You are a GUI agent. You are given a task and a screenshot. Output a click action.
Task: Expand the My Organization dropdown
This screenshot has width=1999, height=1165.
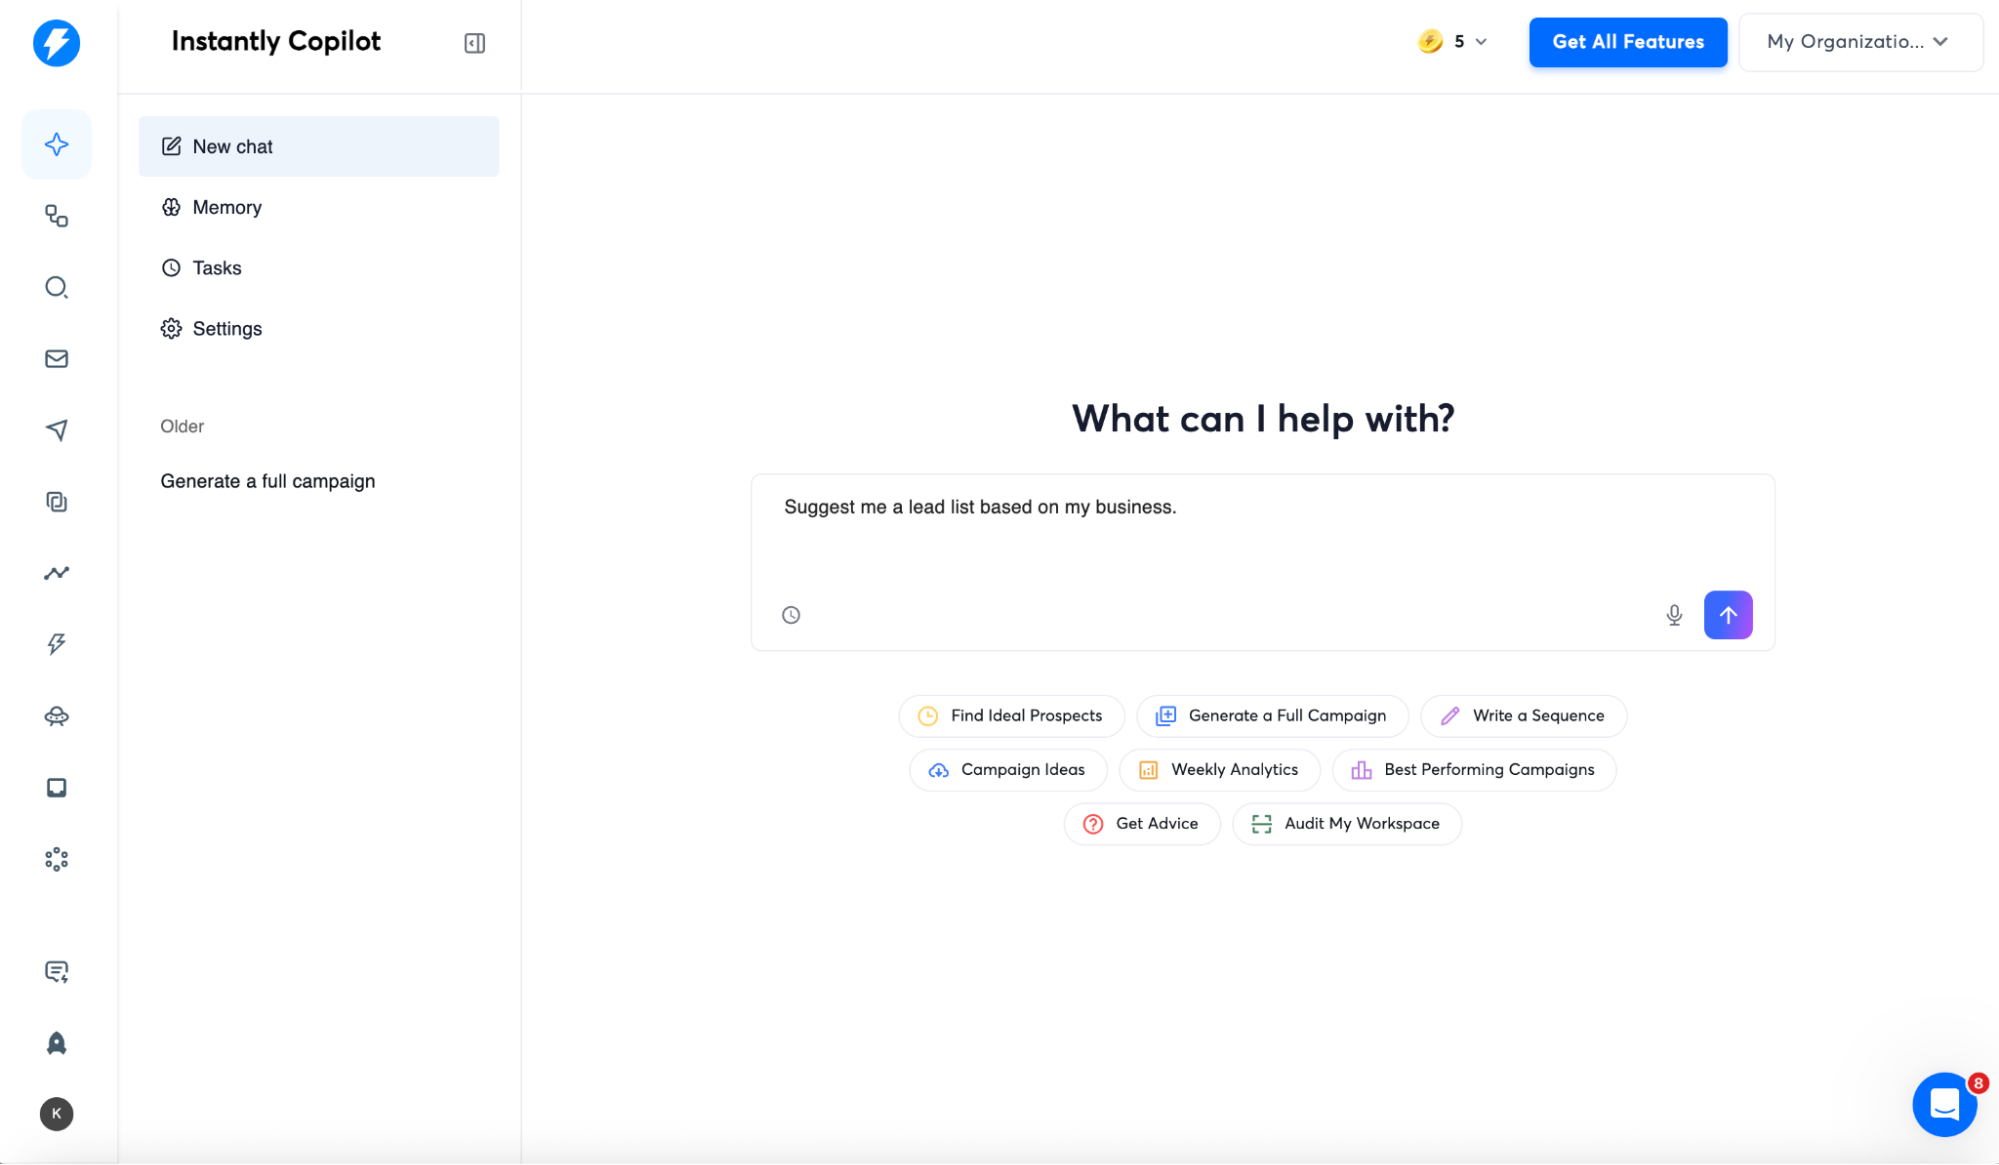tap(1859, 42)
